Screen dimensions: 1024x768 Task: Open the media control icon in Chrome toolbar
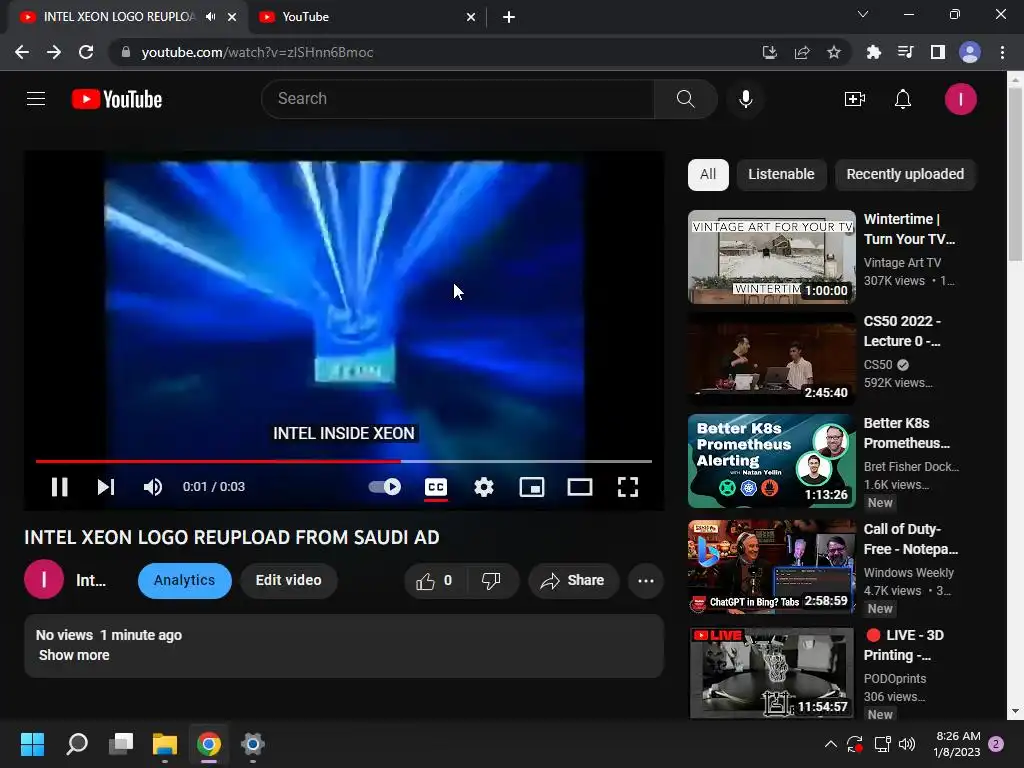(905, 52)
